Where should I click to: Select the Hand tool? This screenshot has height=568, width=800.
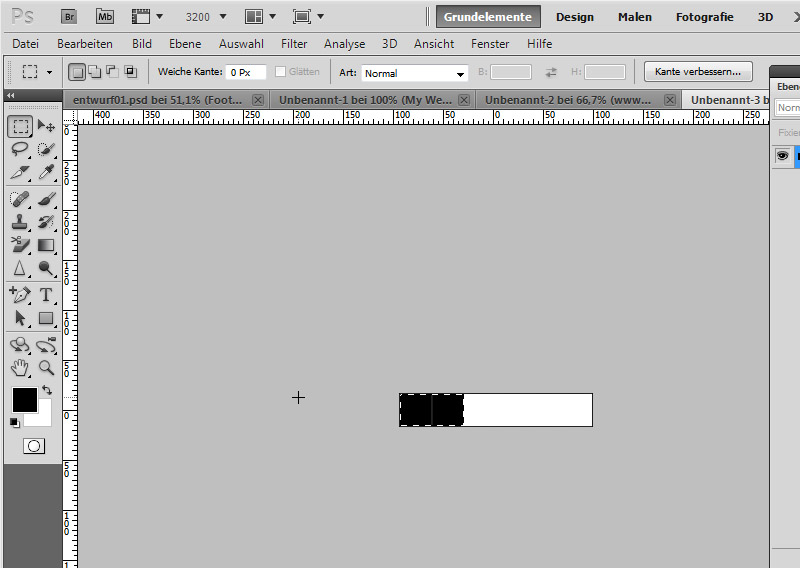point(20,368)
